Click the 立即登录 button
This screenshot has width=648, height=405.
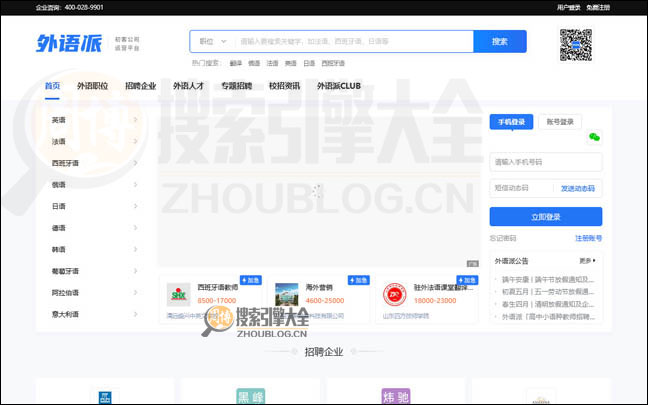click(545, 216)
